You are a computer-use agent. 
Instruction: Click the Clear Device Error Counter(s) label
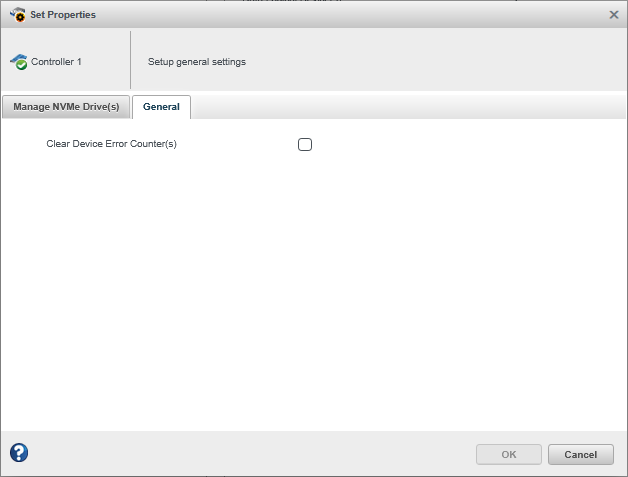(111, 144)
